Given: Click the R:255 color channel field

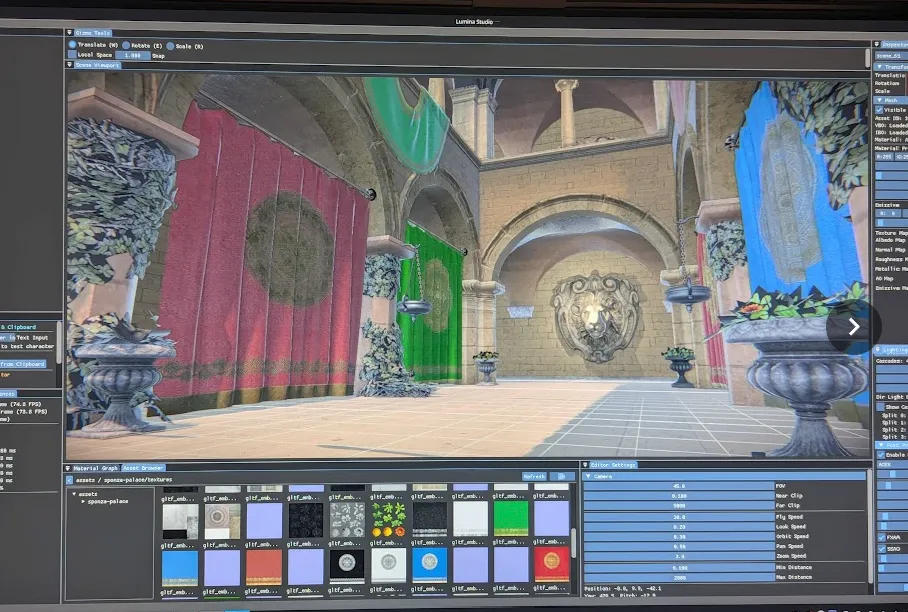Looking at the screenshot, I should click(x=884, y=156).
